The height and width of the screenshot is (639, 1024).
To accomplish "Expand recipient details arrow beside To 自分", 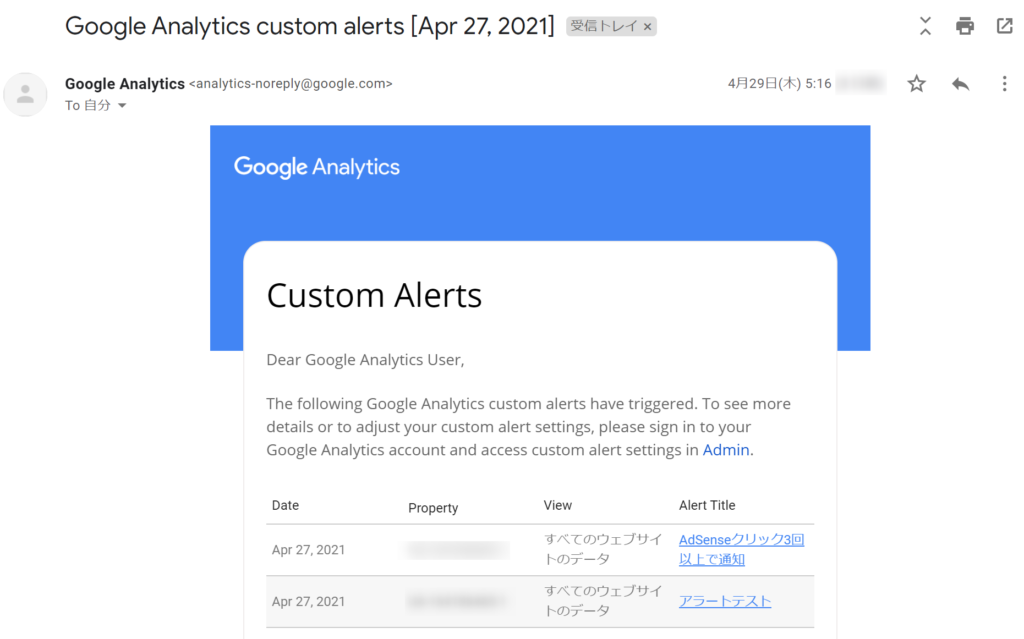I will pyautogui.click(x=122, y=105).
